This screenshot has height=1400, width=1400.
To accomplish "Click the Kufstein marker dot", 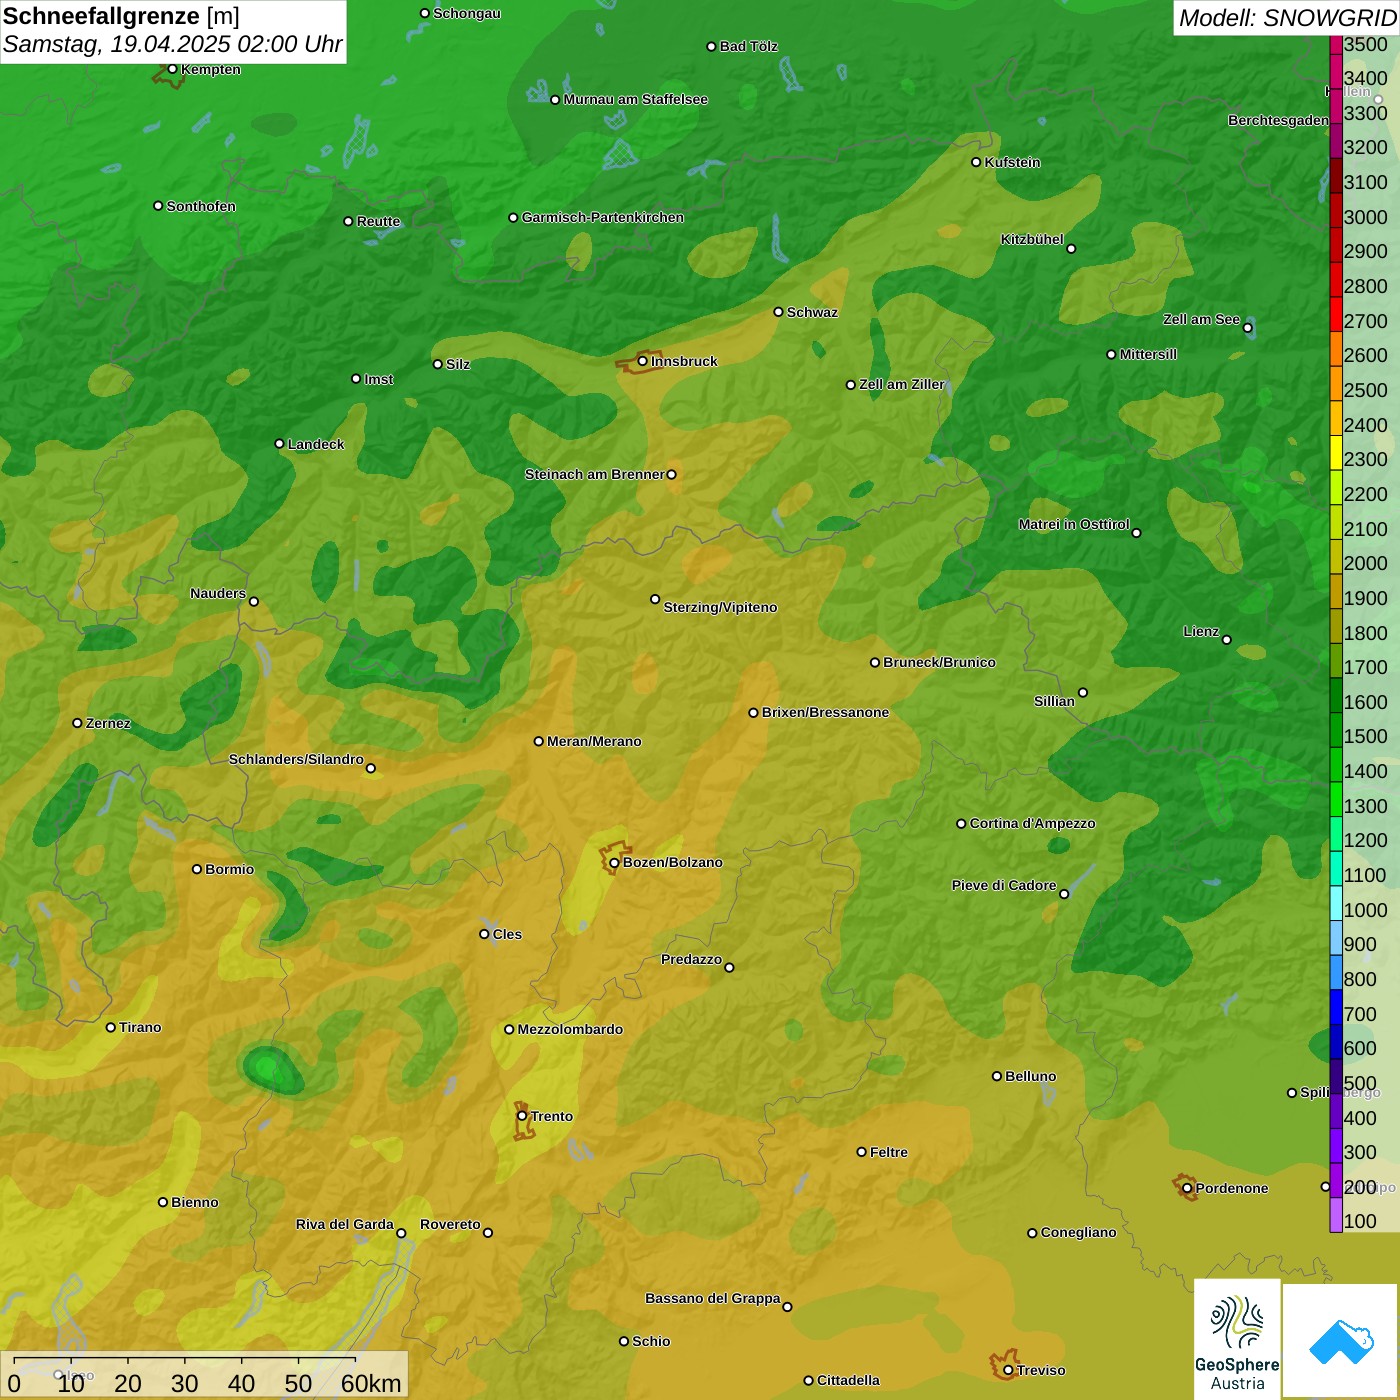I will pyautogui.click(x=976, y=162).
